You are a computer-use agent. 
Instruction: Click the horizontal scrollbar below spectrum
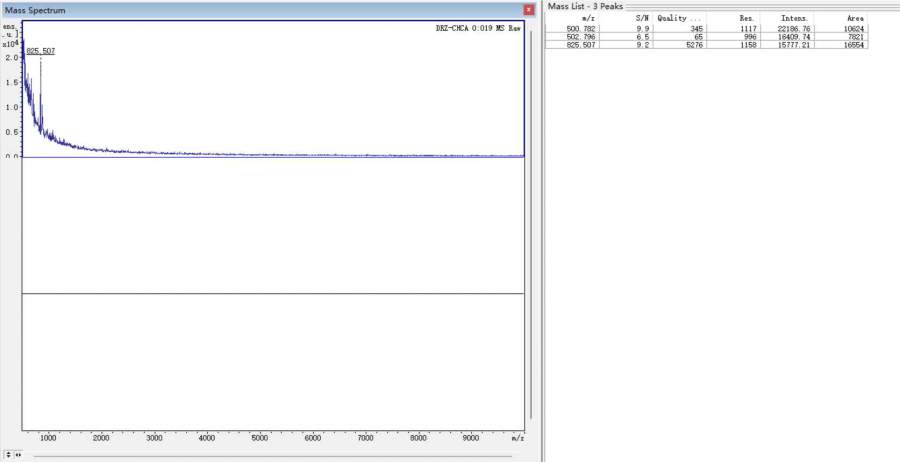(x=270, y=454)
